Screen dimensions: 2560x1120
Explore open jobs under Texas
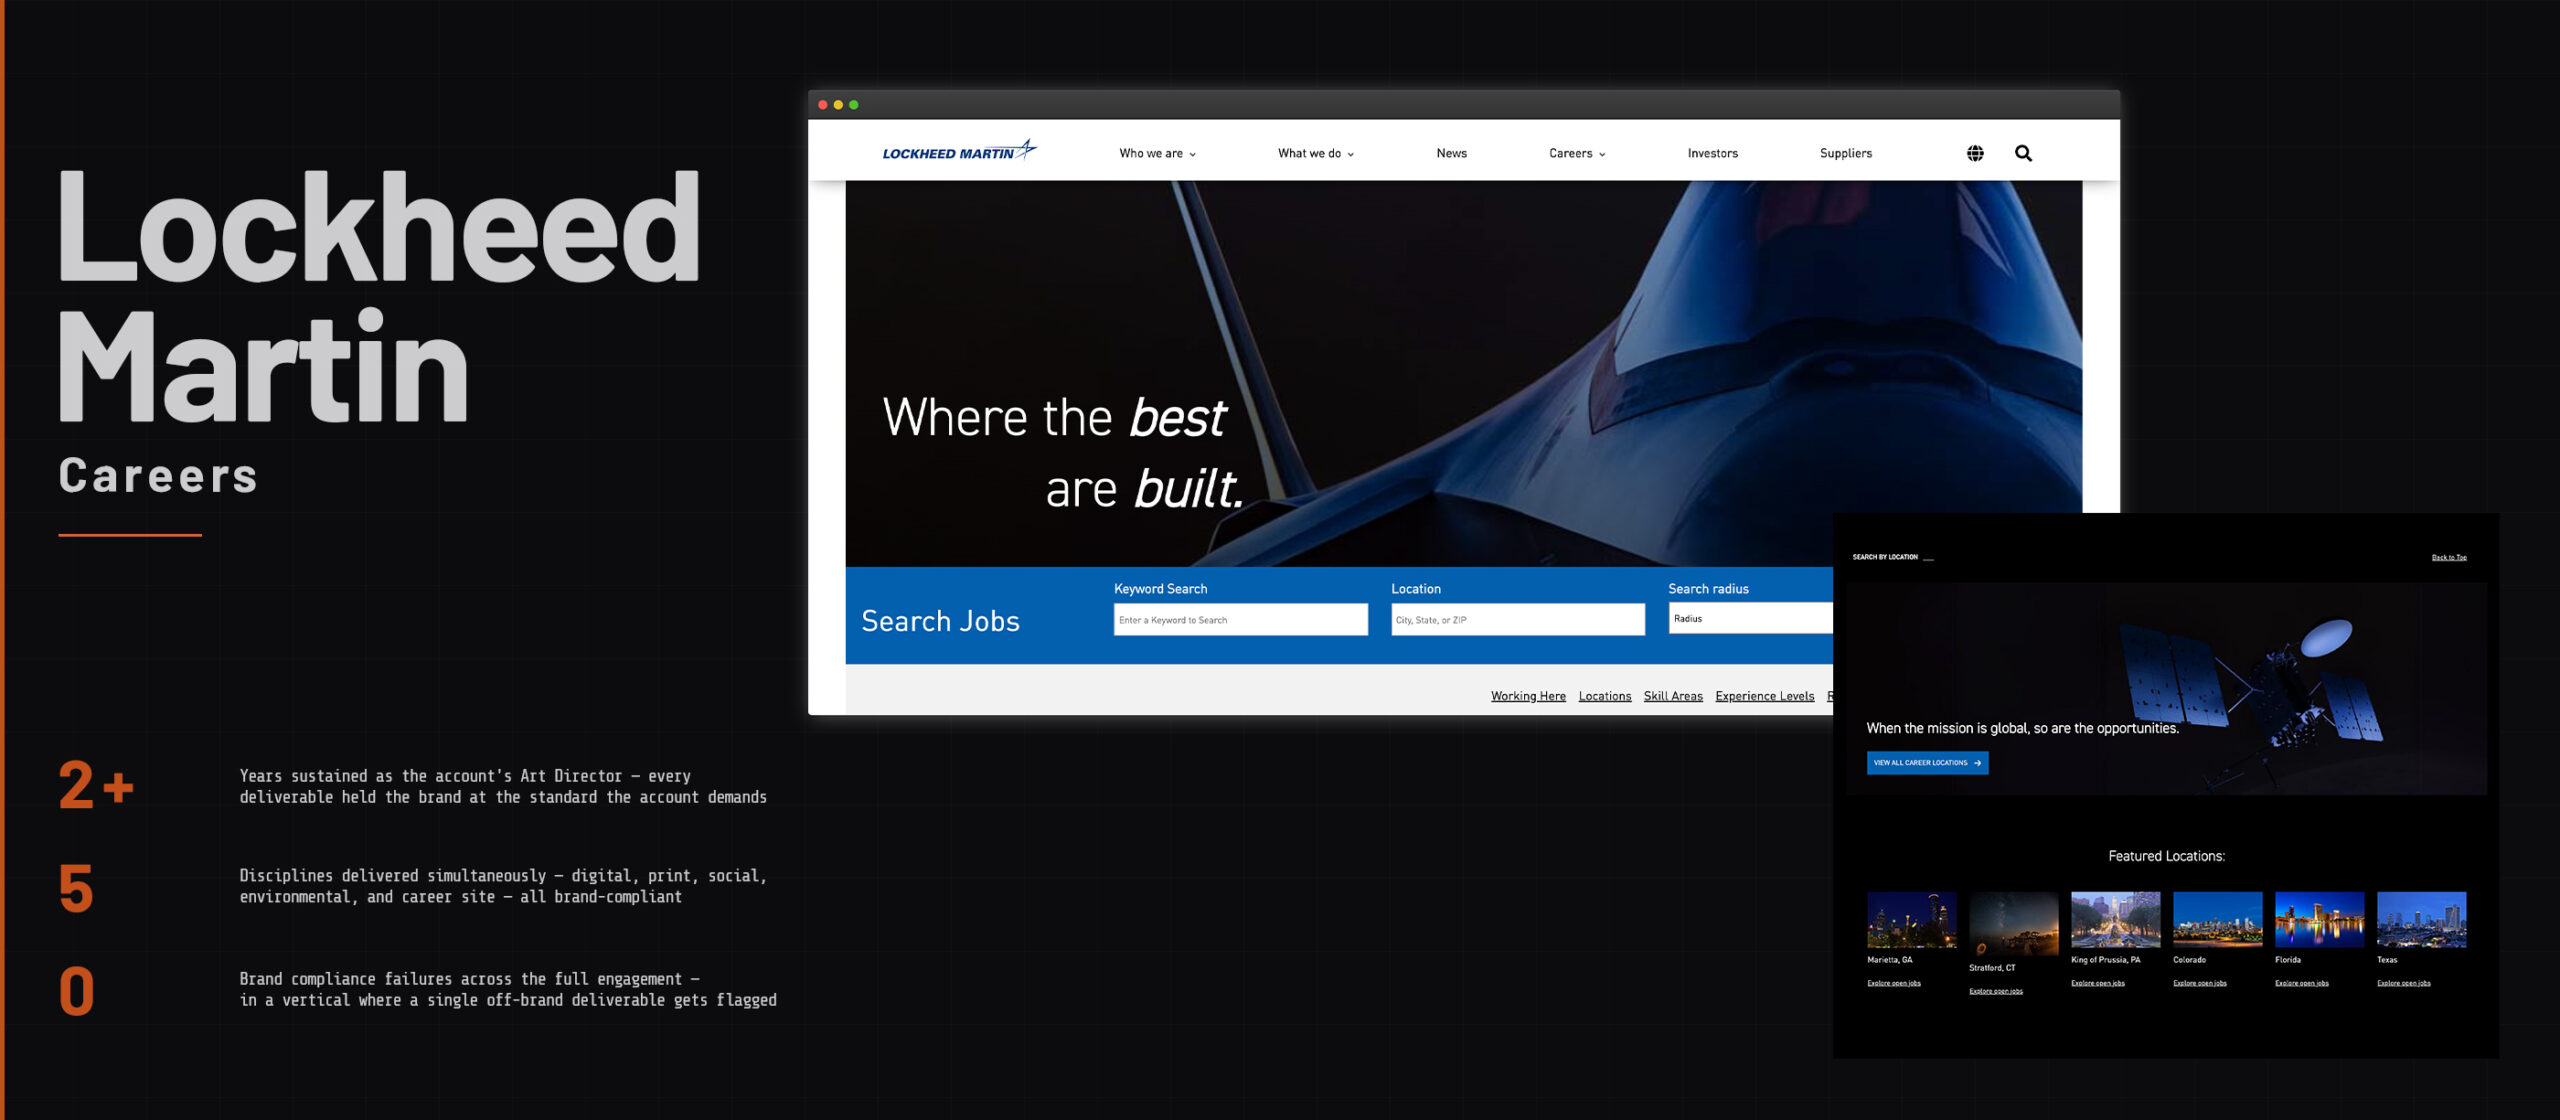(2403, 983)
